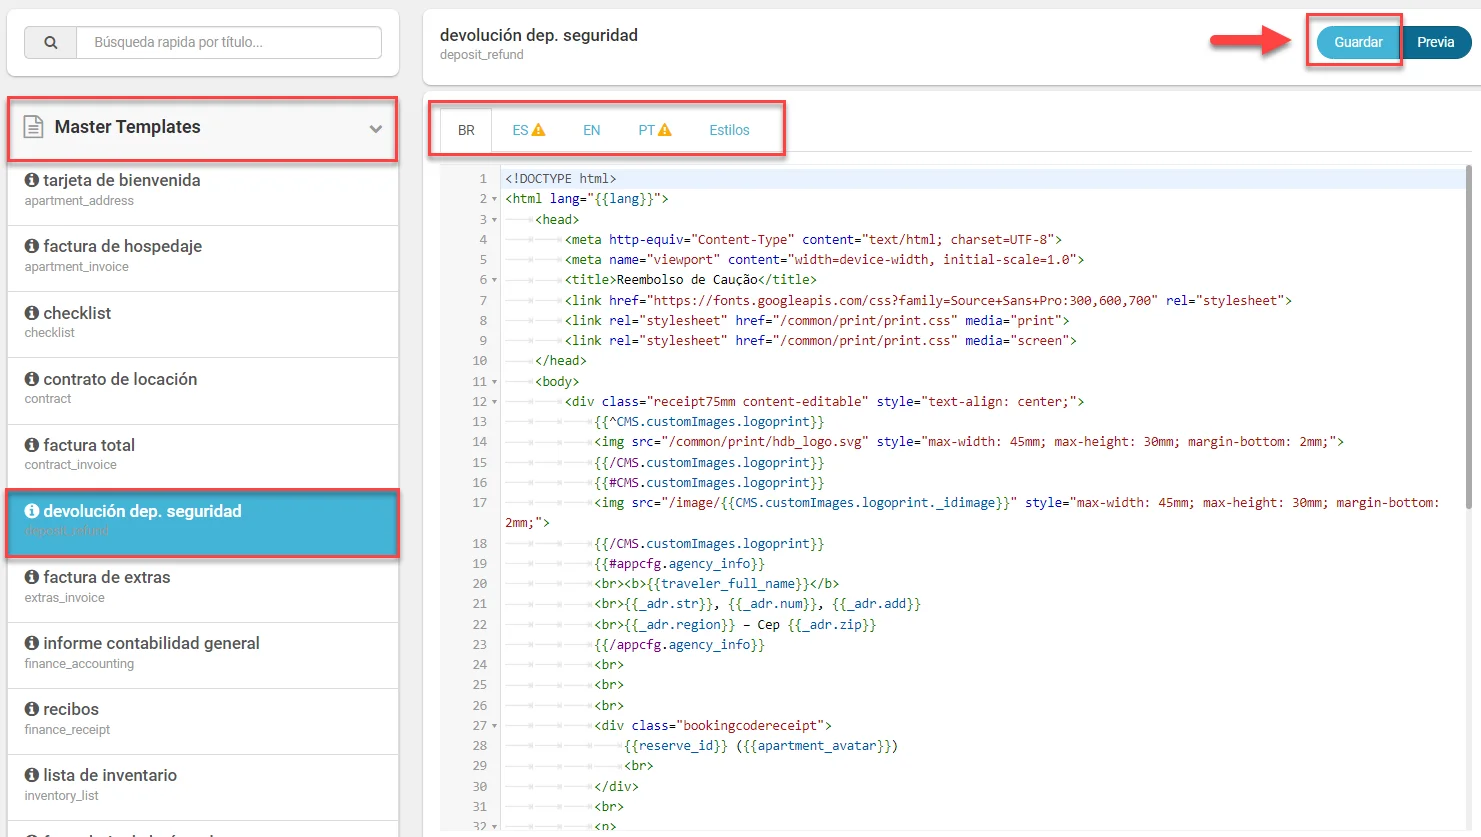
Task: Open the factura de extras template
Action: [x=203, y=588]
